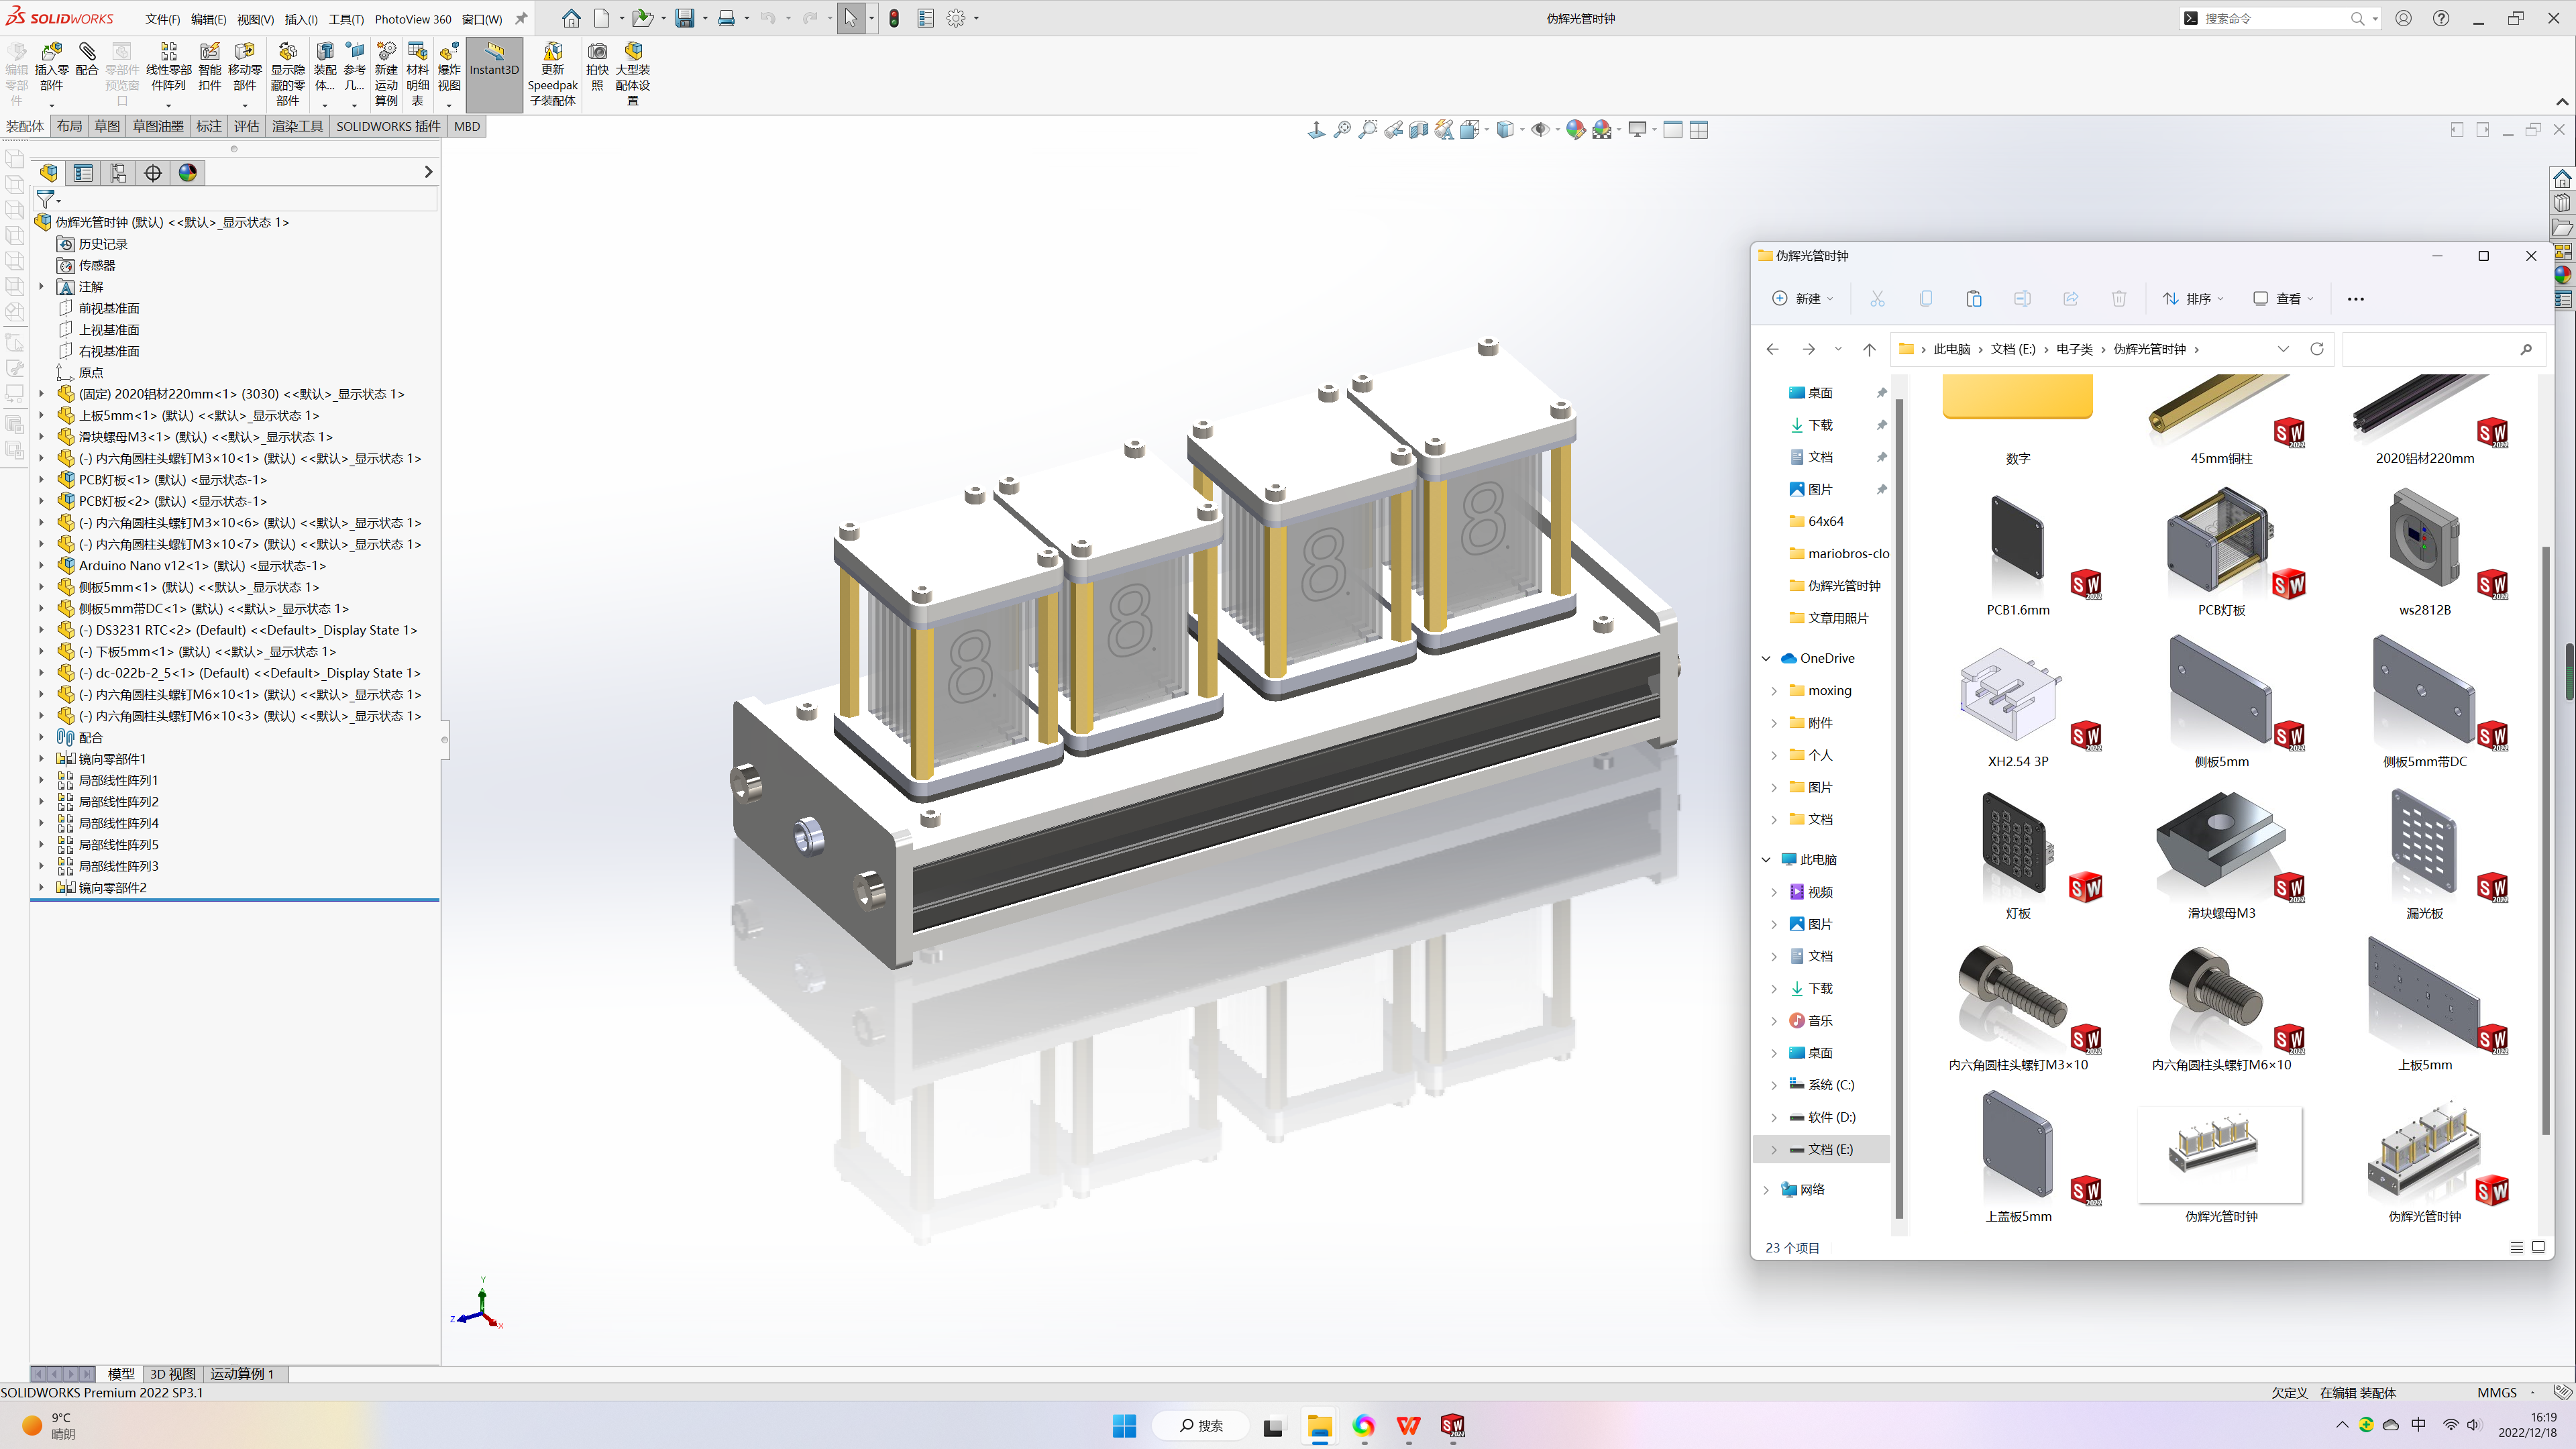Open File Explorer from the taskbar
This screenshot has width=2576, height=1449.
[x=1319, y=1425]
